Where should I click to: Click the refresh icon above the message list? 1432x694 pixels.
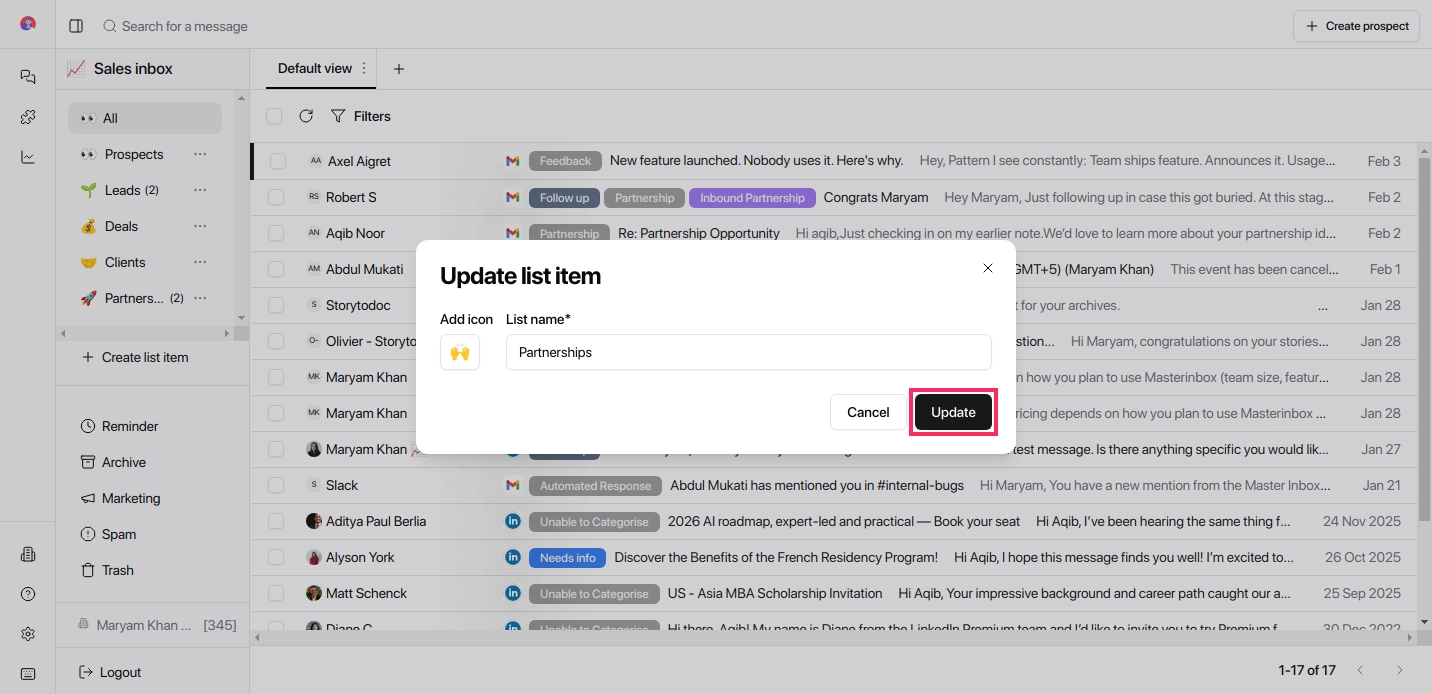306,116
